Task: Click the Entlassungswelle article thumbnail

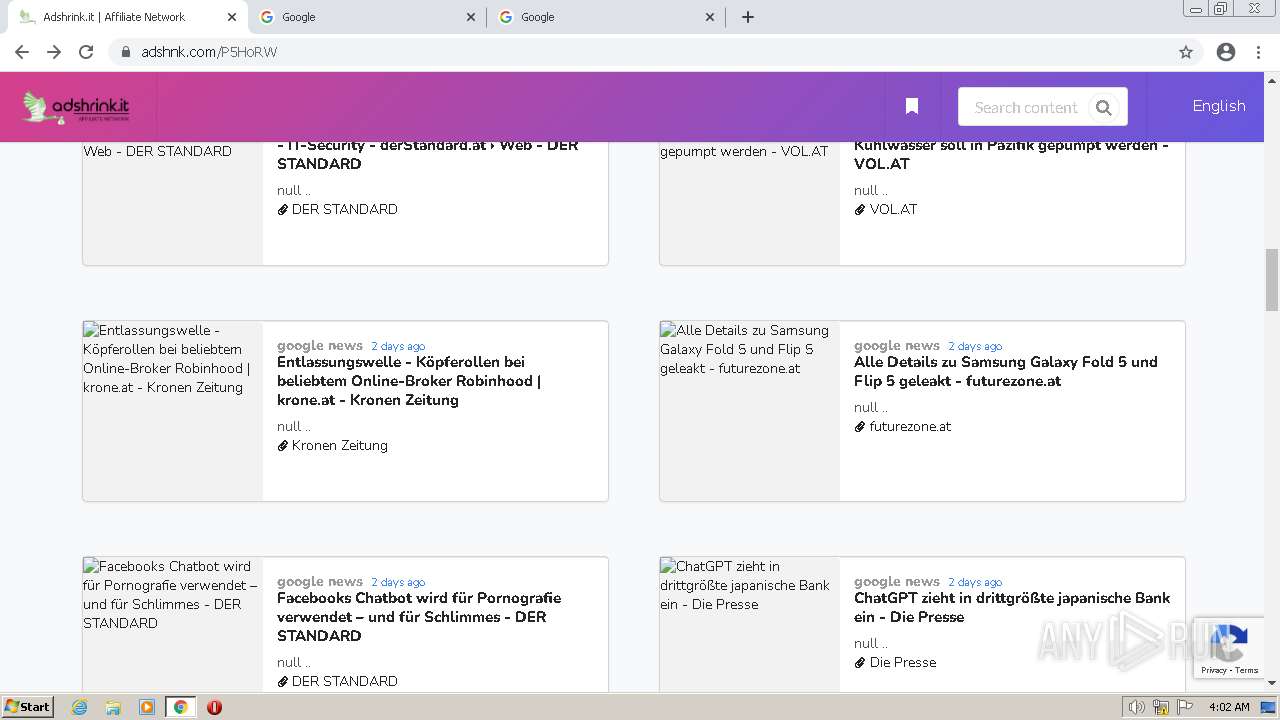Action: [x=173, y=411]
